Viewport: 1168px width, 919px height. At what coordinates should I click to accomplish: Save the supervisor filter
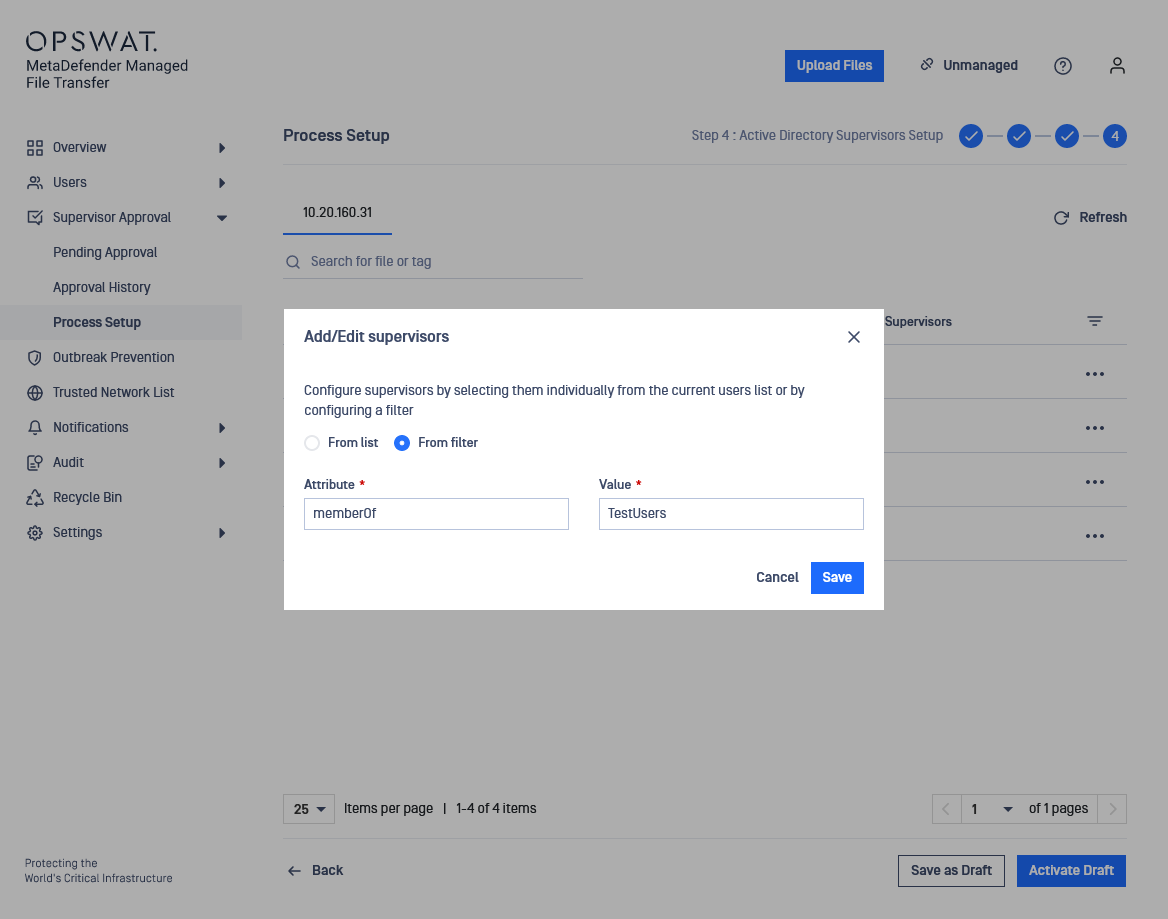(837, 578)
